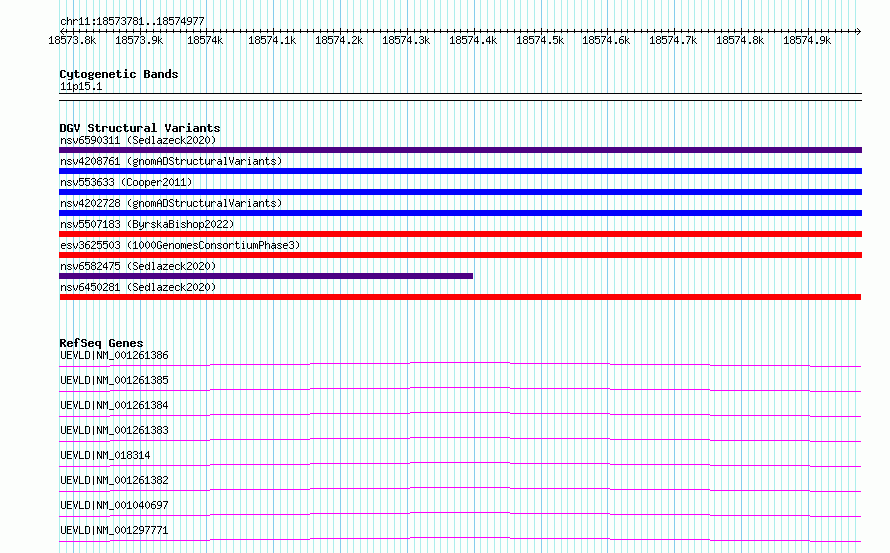Open transcript UEVLD|NM_001261383

[x=114, y=430]
